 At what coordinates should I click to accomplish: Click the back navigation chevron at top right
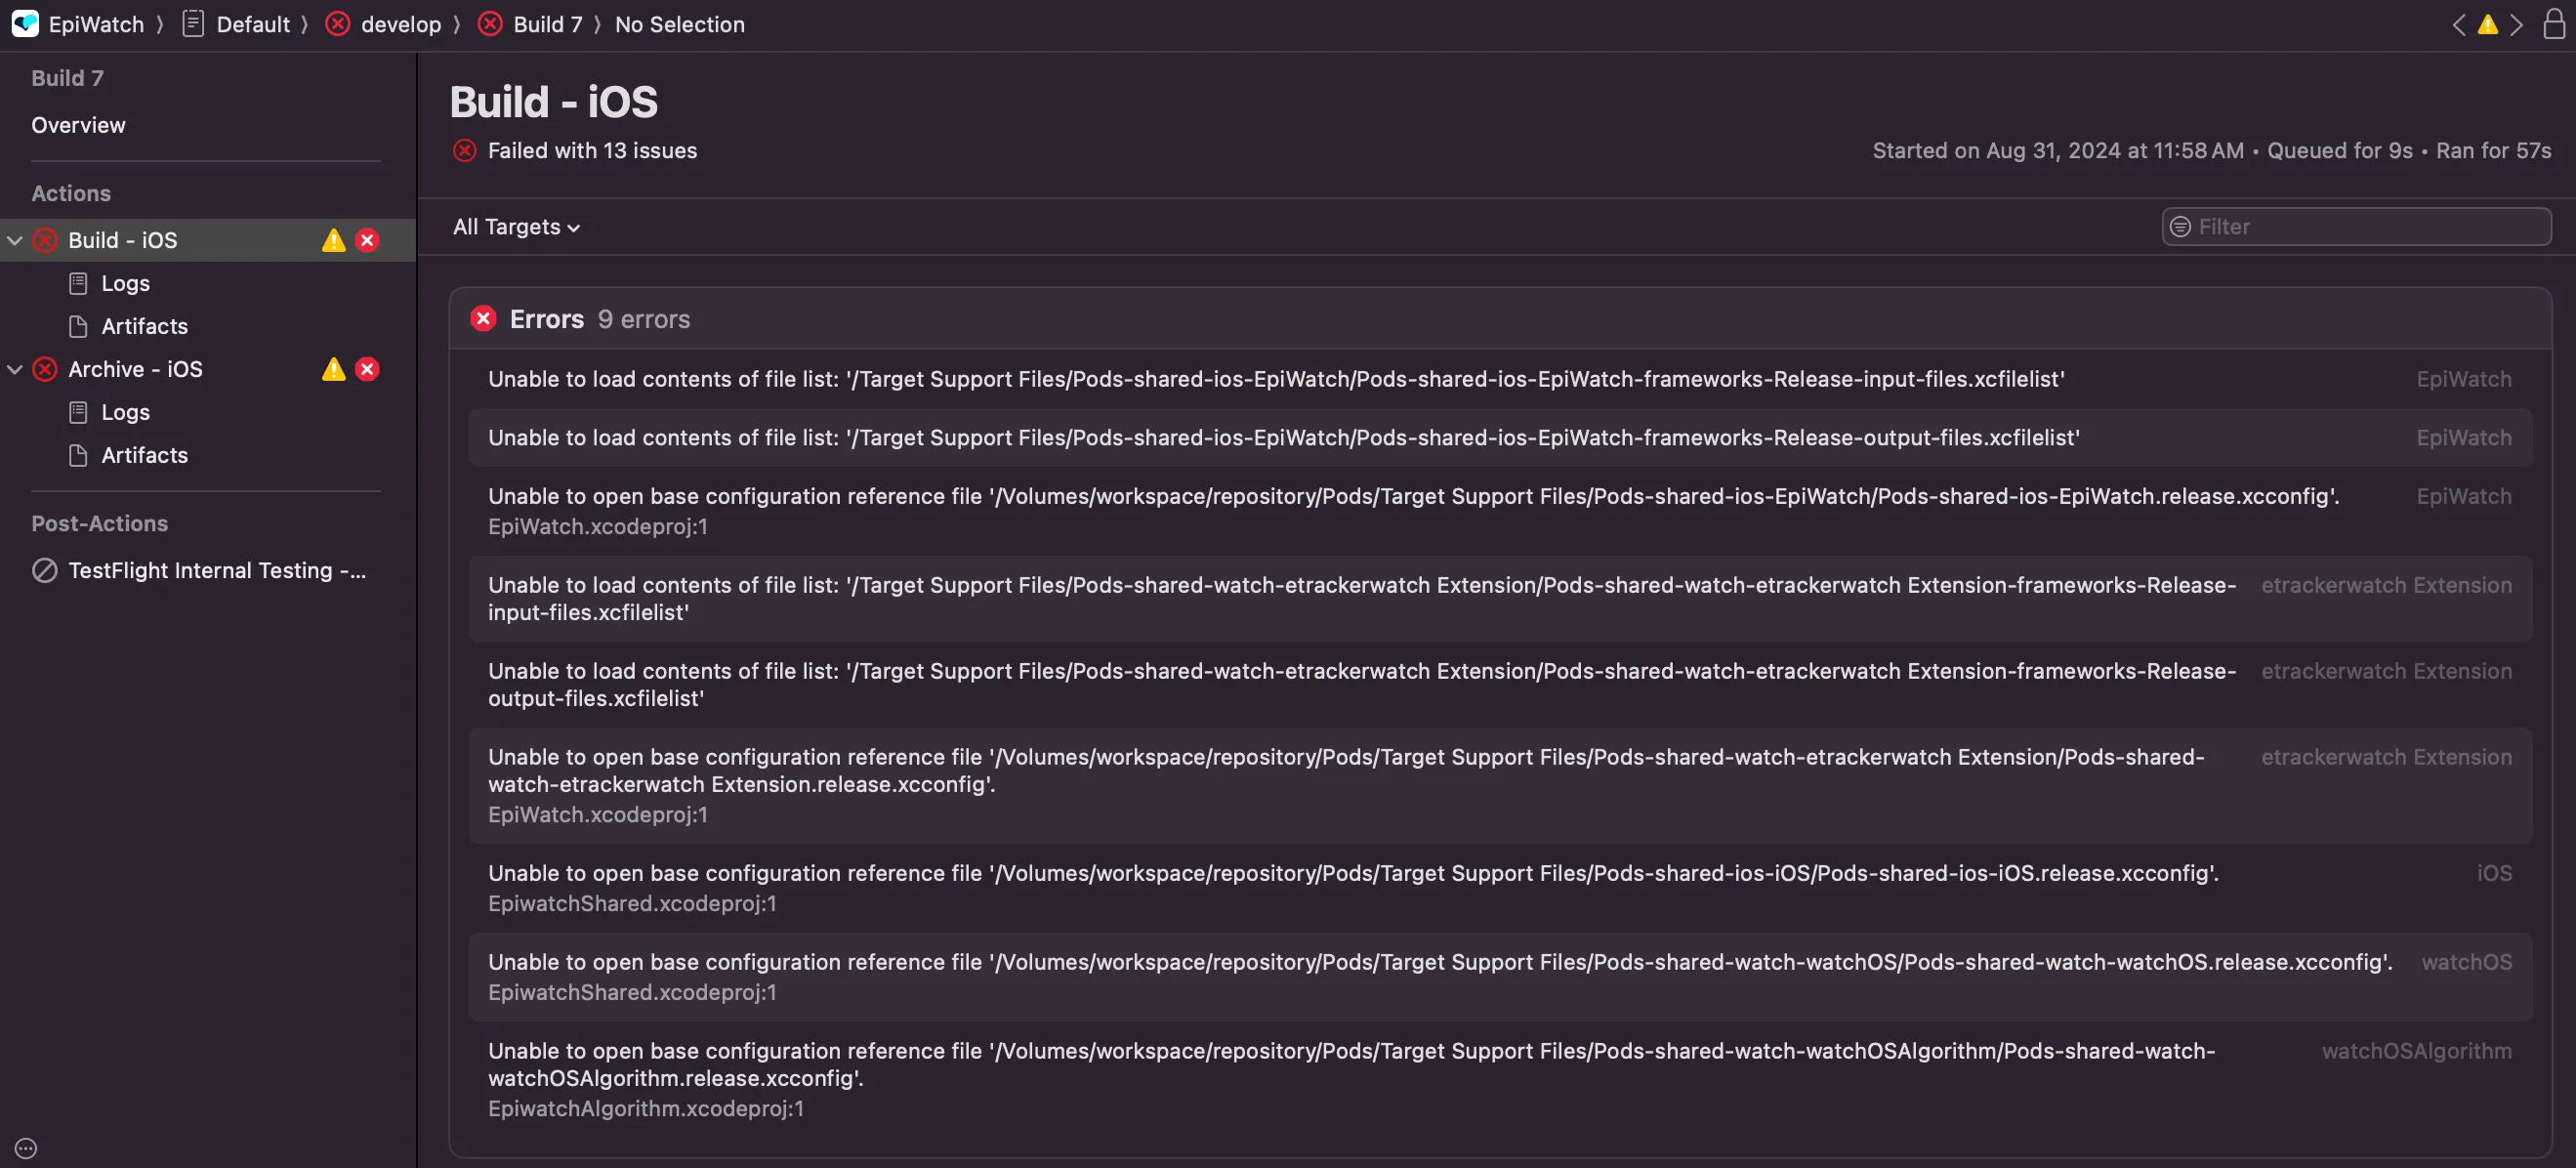(x=2460, y=25)
